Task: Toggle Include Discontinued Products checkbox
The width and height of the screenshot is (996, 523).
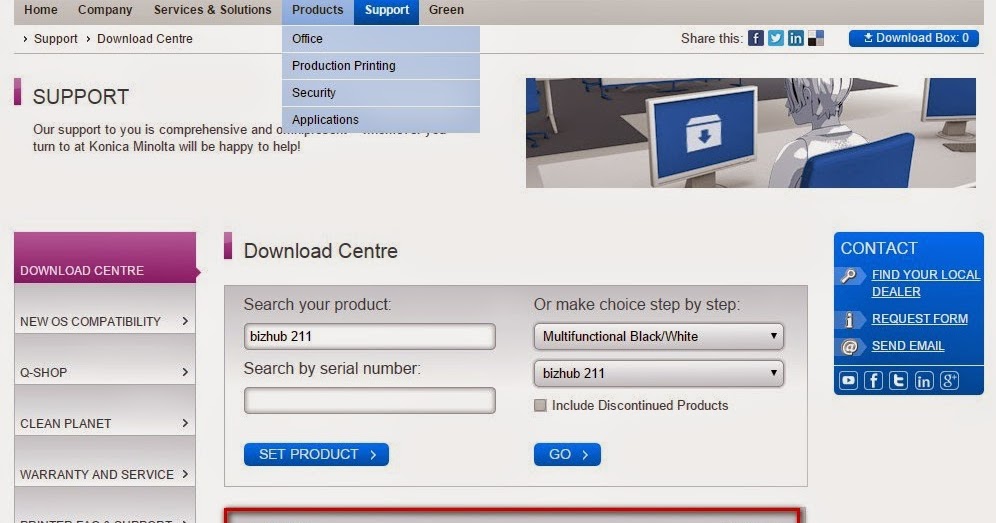Action: (540, 405)
